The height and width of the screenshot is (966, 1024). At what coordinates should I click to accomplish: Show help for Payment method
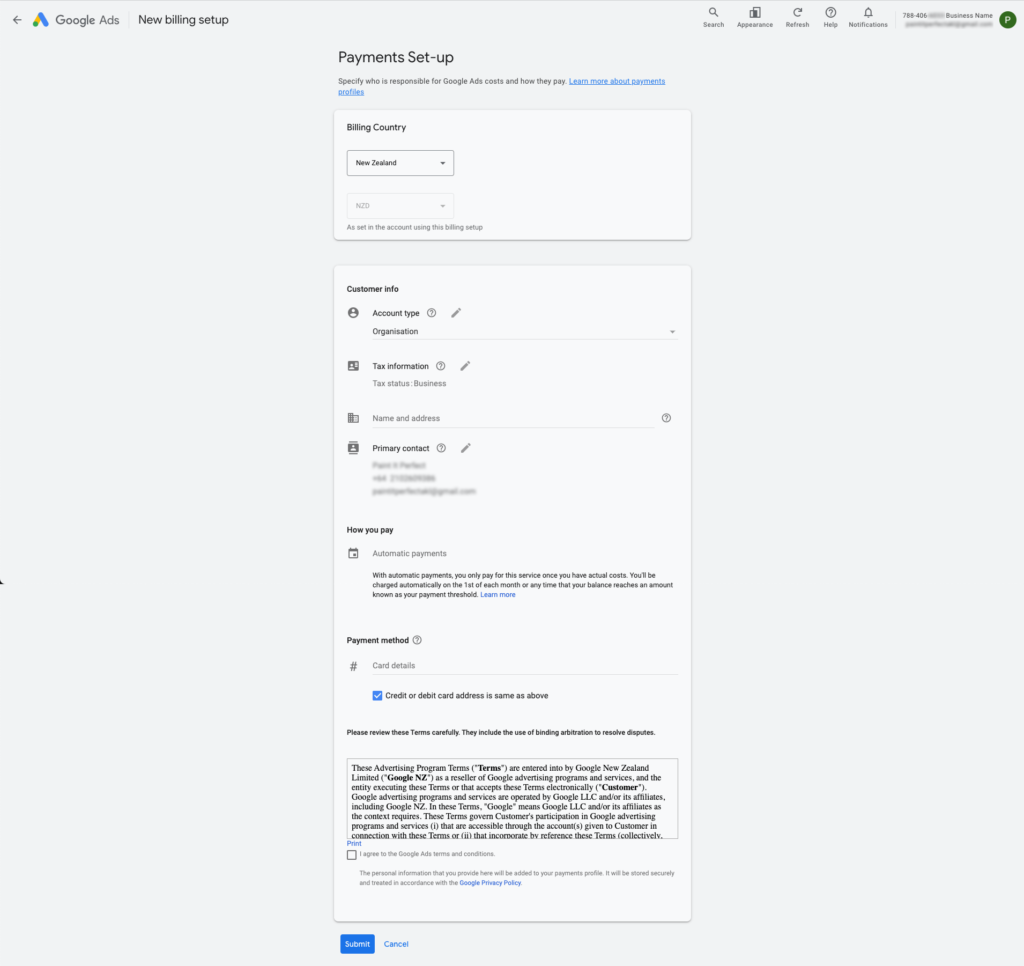coord(417,640)
